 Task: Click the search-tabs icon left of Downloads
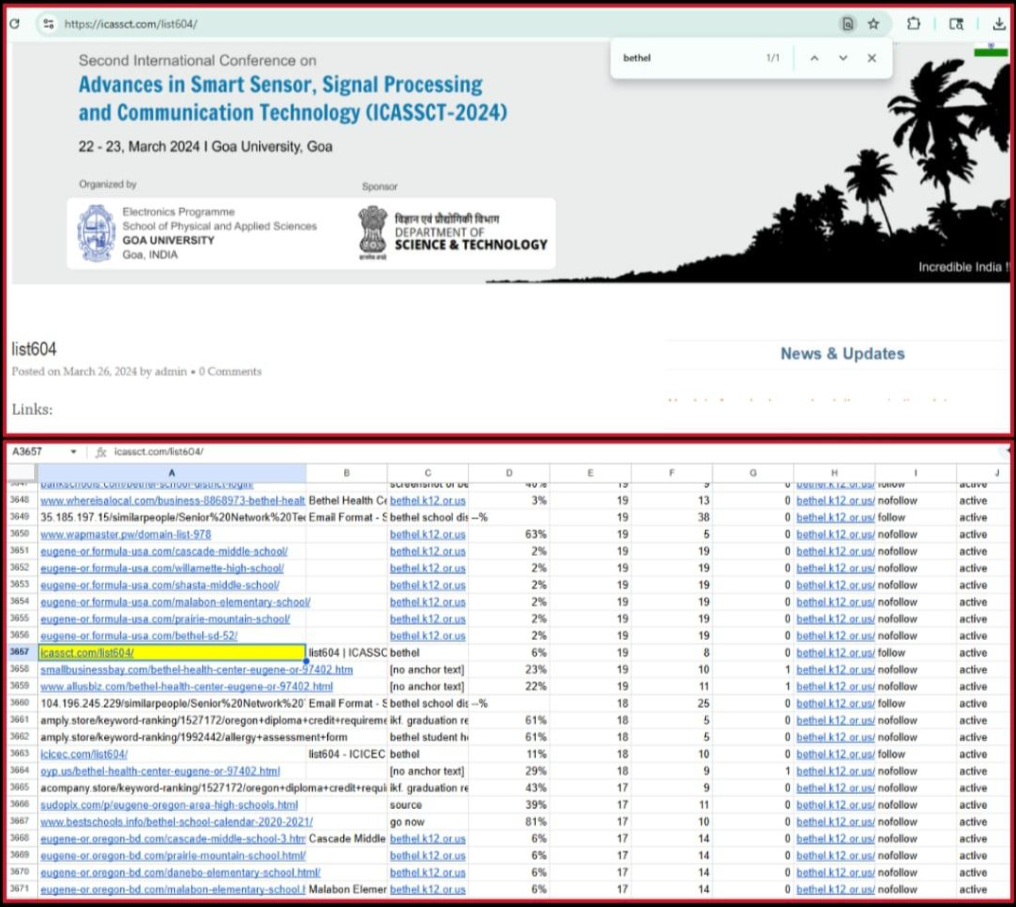pos(956,24)
